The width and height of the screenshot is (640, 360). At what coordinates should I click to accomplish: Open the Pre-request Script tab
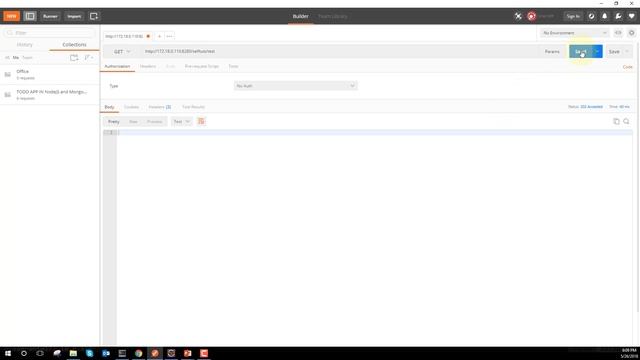(202, 66)
